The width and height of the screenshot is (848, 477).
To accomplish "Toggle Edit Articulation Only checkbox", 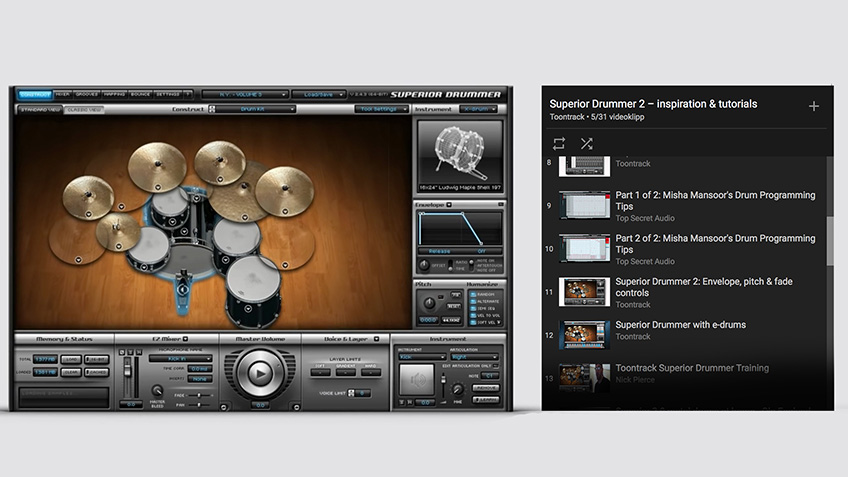I will pos(495,366).
